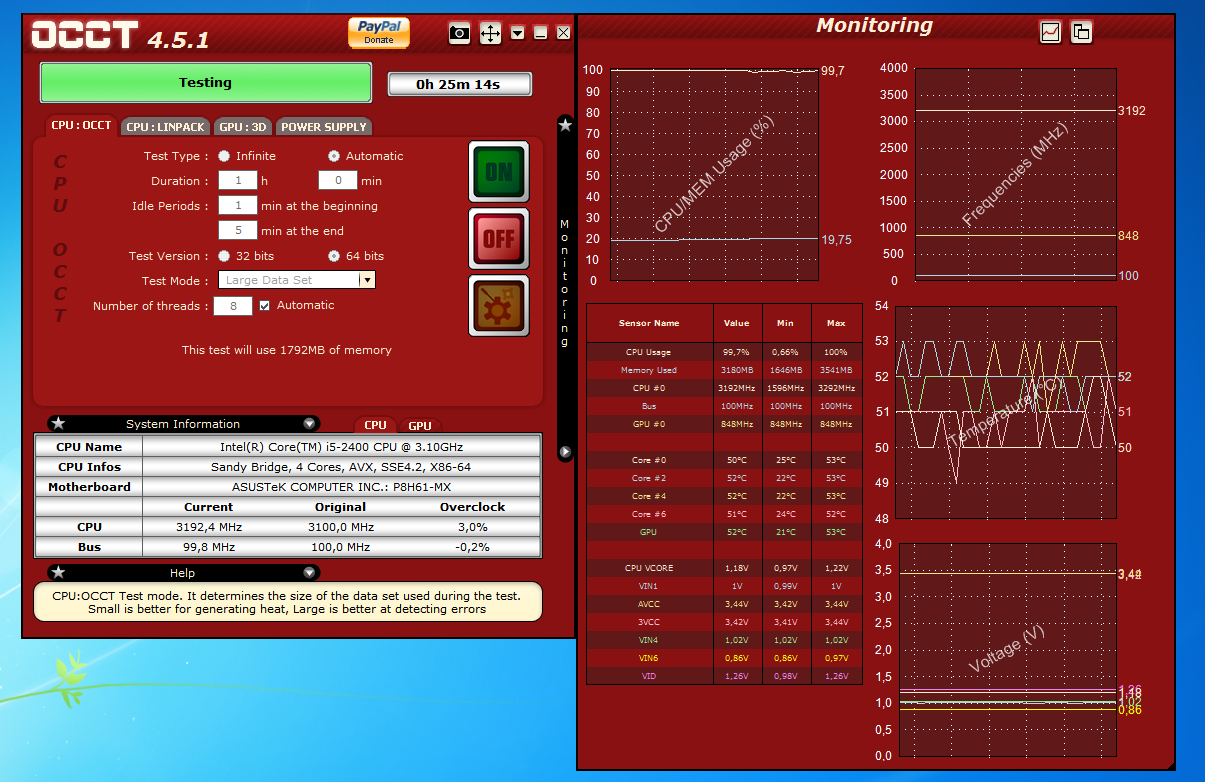Click the CPU #0 sensor row
The height and width of the screenshot is (782, 1205).
[724, 388]
